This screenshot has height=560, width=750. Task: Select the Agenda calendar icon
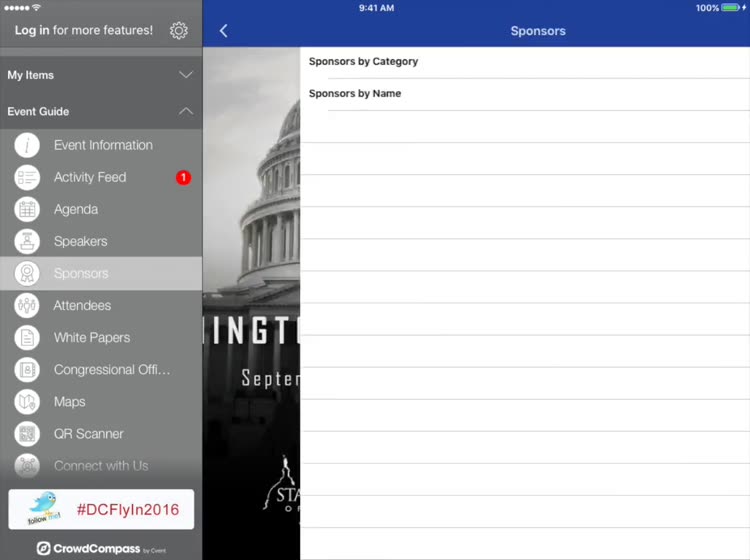27,209
